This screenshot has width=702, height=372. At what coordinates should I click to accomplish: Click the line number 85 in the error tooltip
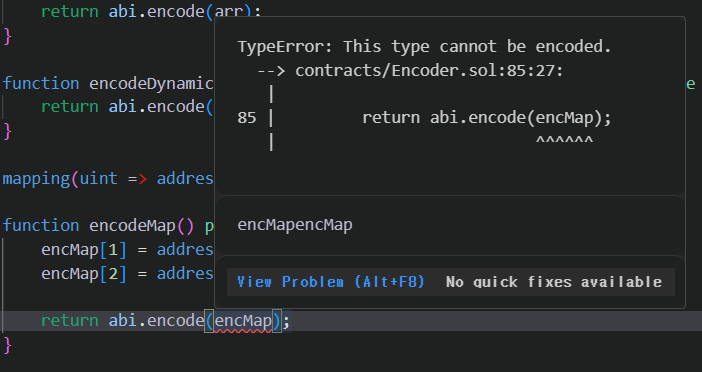pyautogui.click(x=247, y=118)
